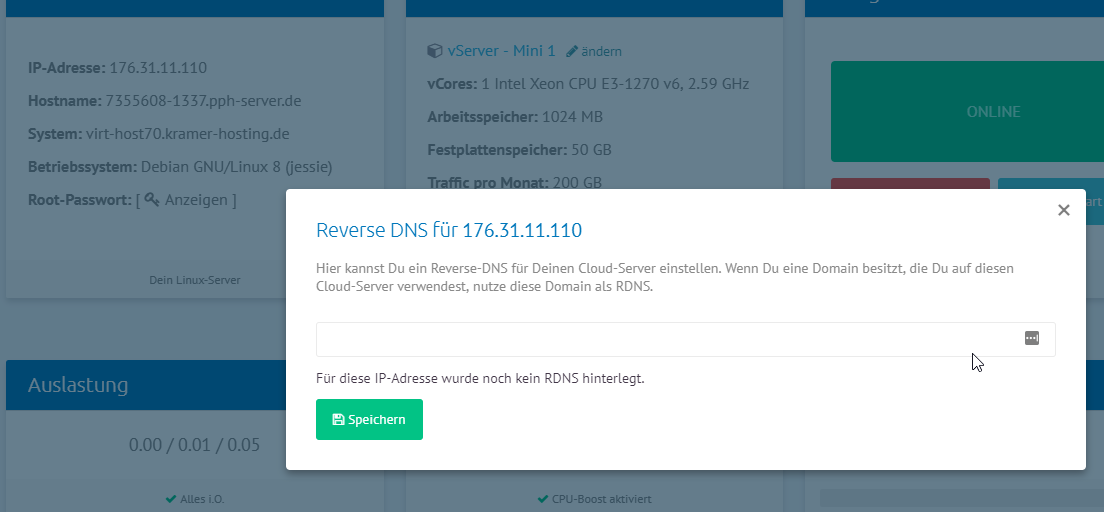The width and height of the screenshot is (1104, 512).
Task: Click the red button below ONLINE panel
Action: click(x=910, y=184)
